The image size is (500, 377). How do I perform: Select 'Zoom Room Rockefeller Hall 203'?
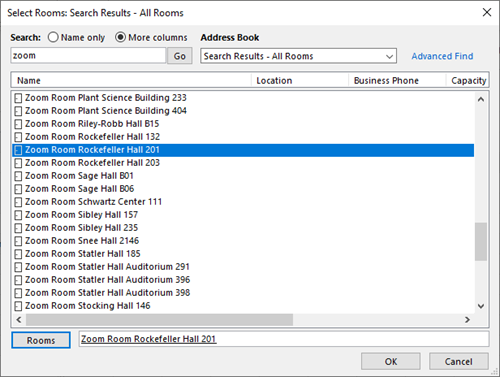point(92,163)
